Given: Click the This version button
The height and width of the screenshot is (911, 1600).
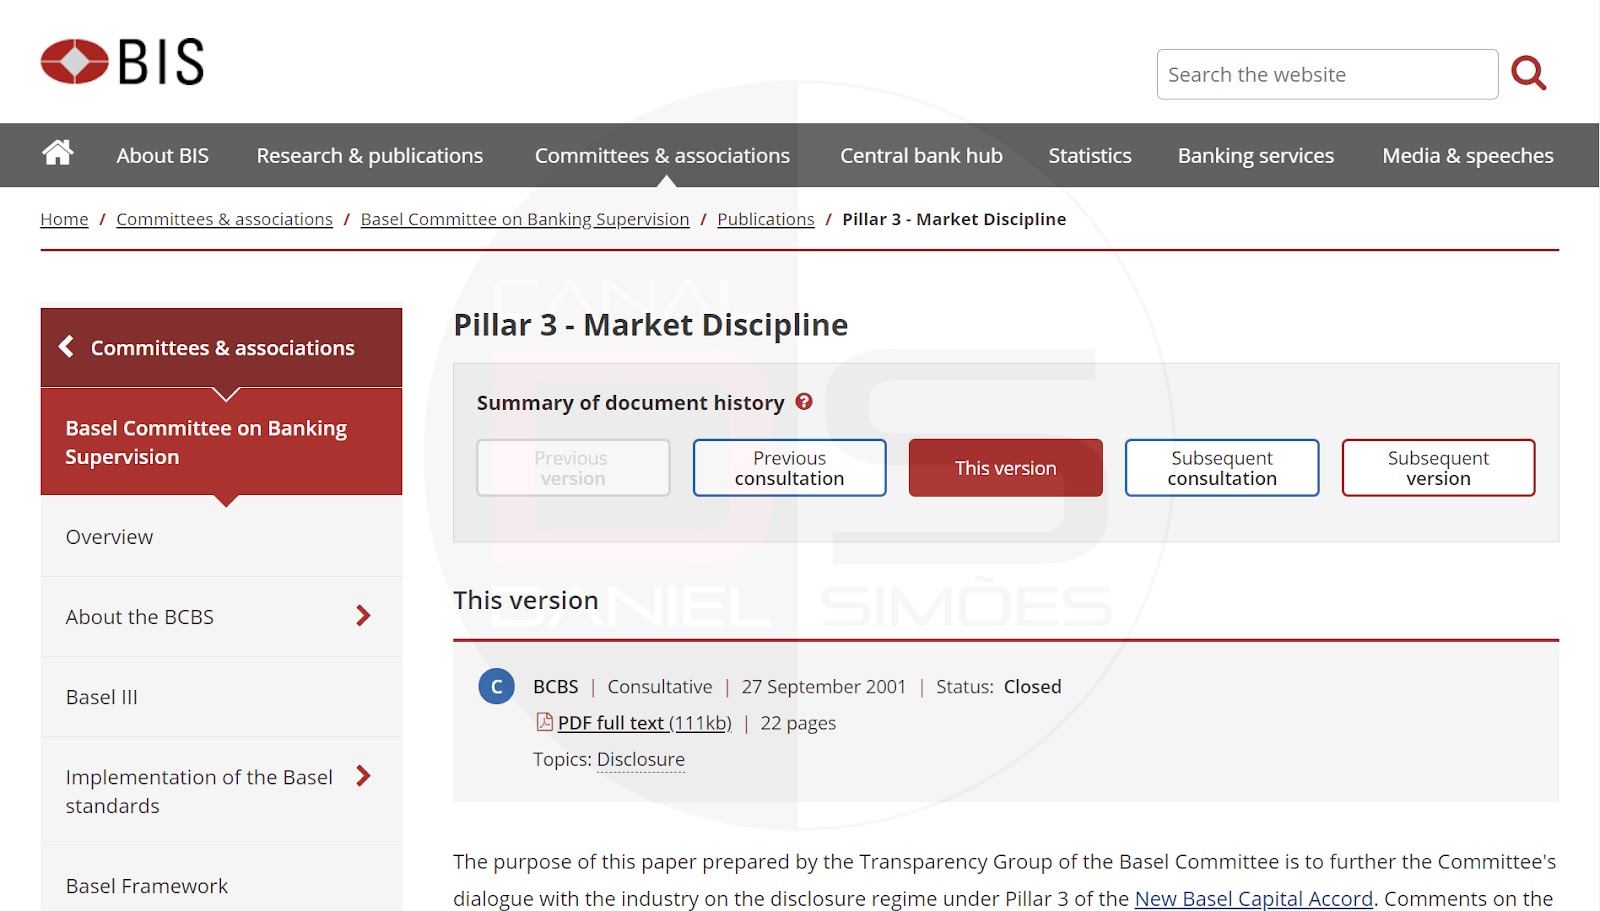Looking at the screenshot, I should click(x=1006, y=468).
